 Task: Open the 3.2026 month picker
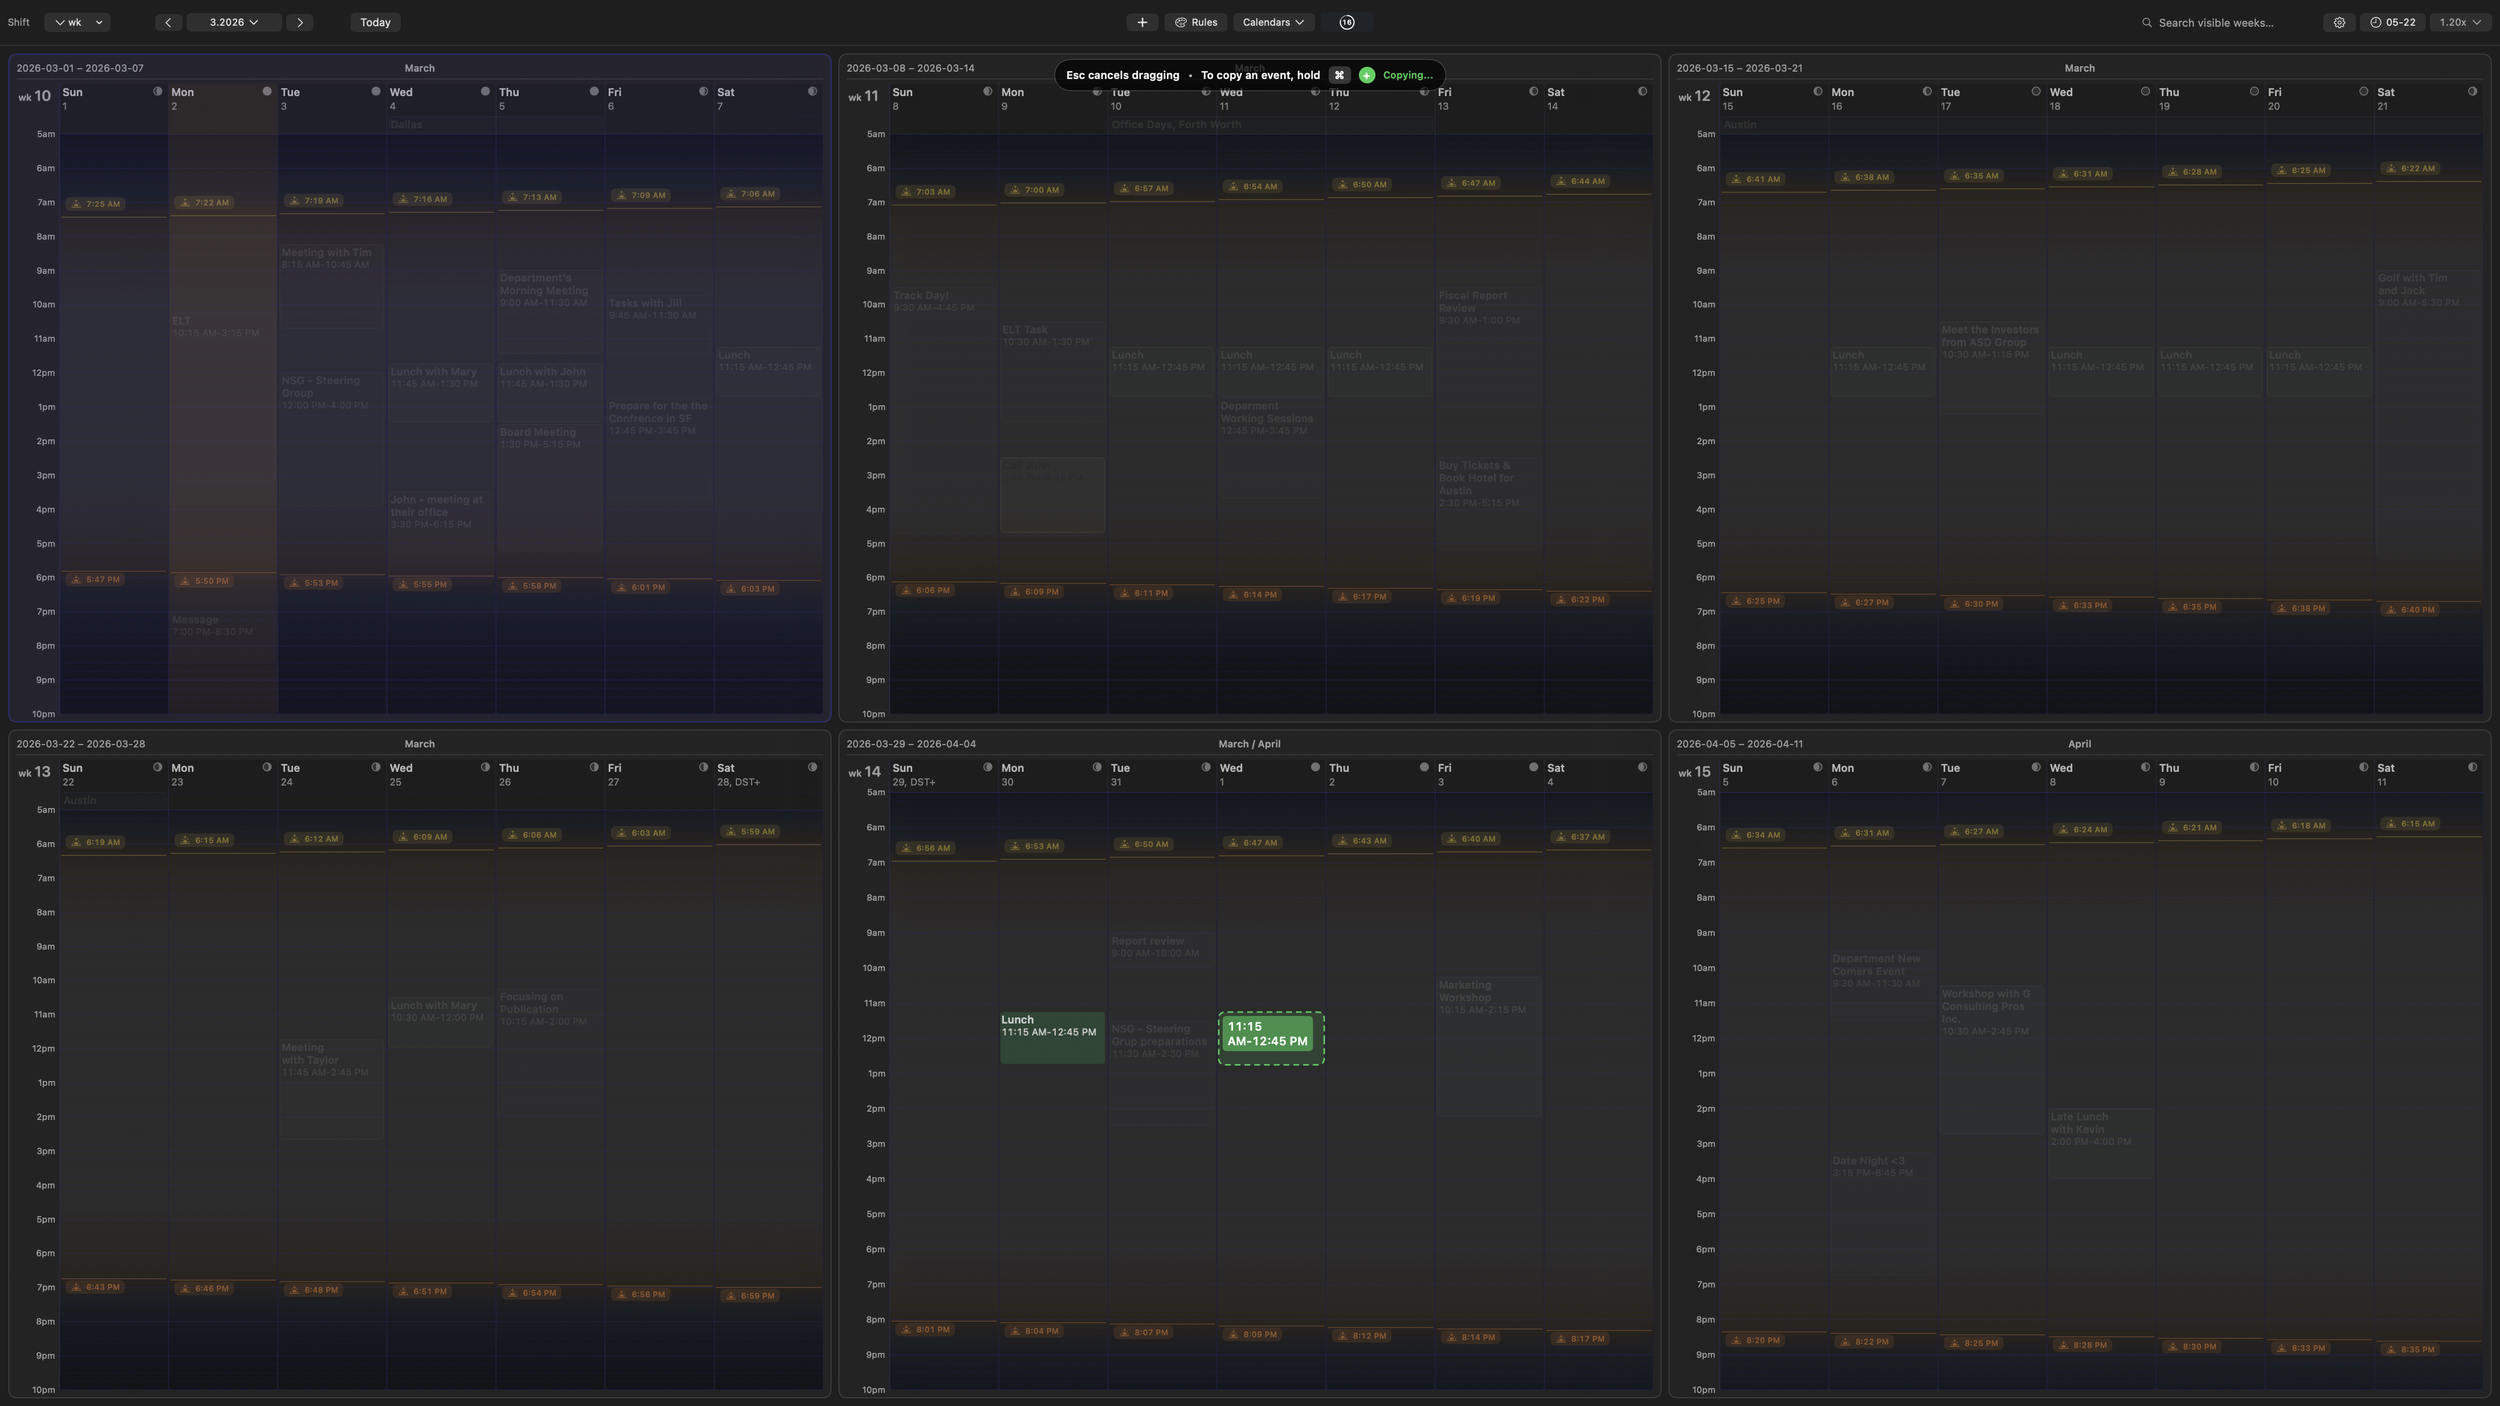[x=233, y=22]
